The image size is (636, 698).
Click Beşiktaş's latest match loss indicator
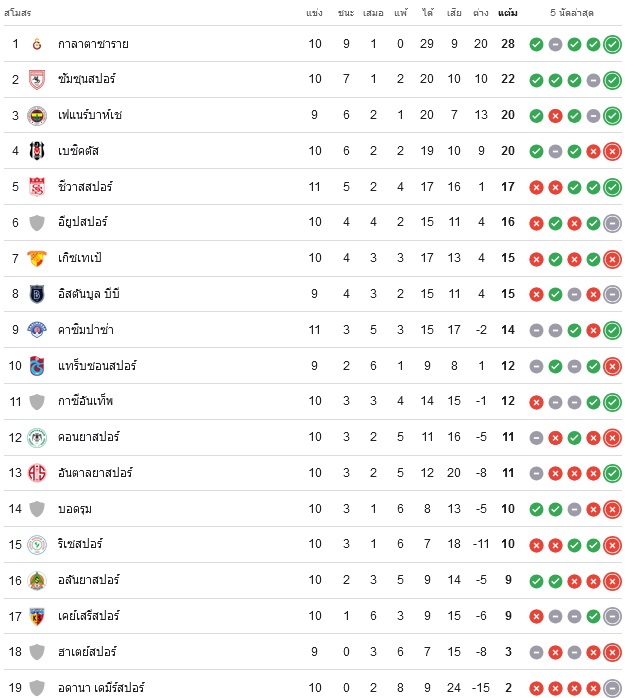pos(612,151)
